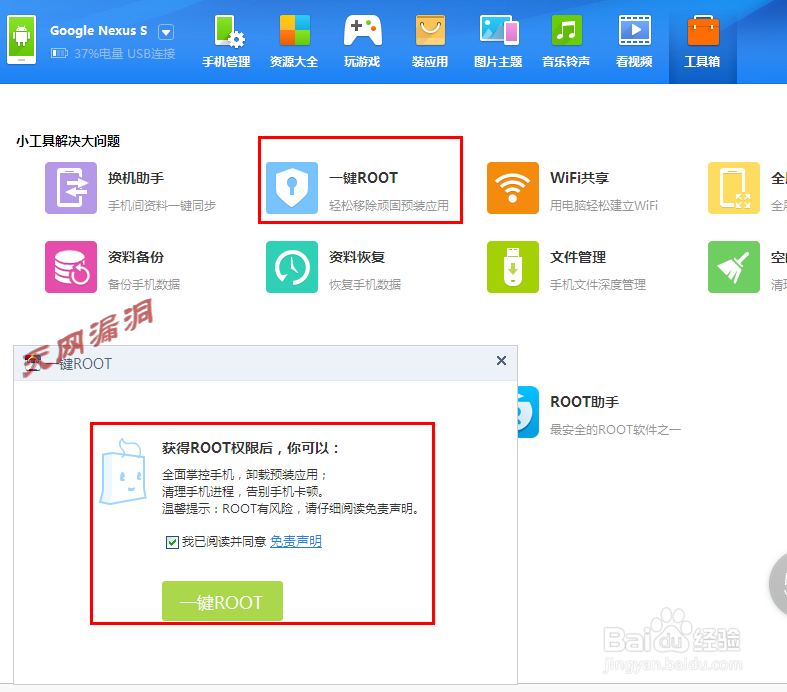Screen dimensions: 787x692
Task: Close the 一键ROOT dialog
Action: 501,361
